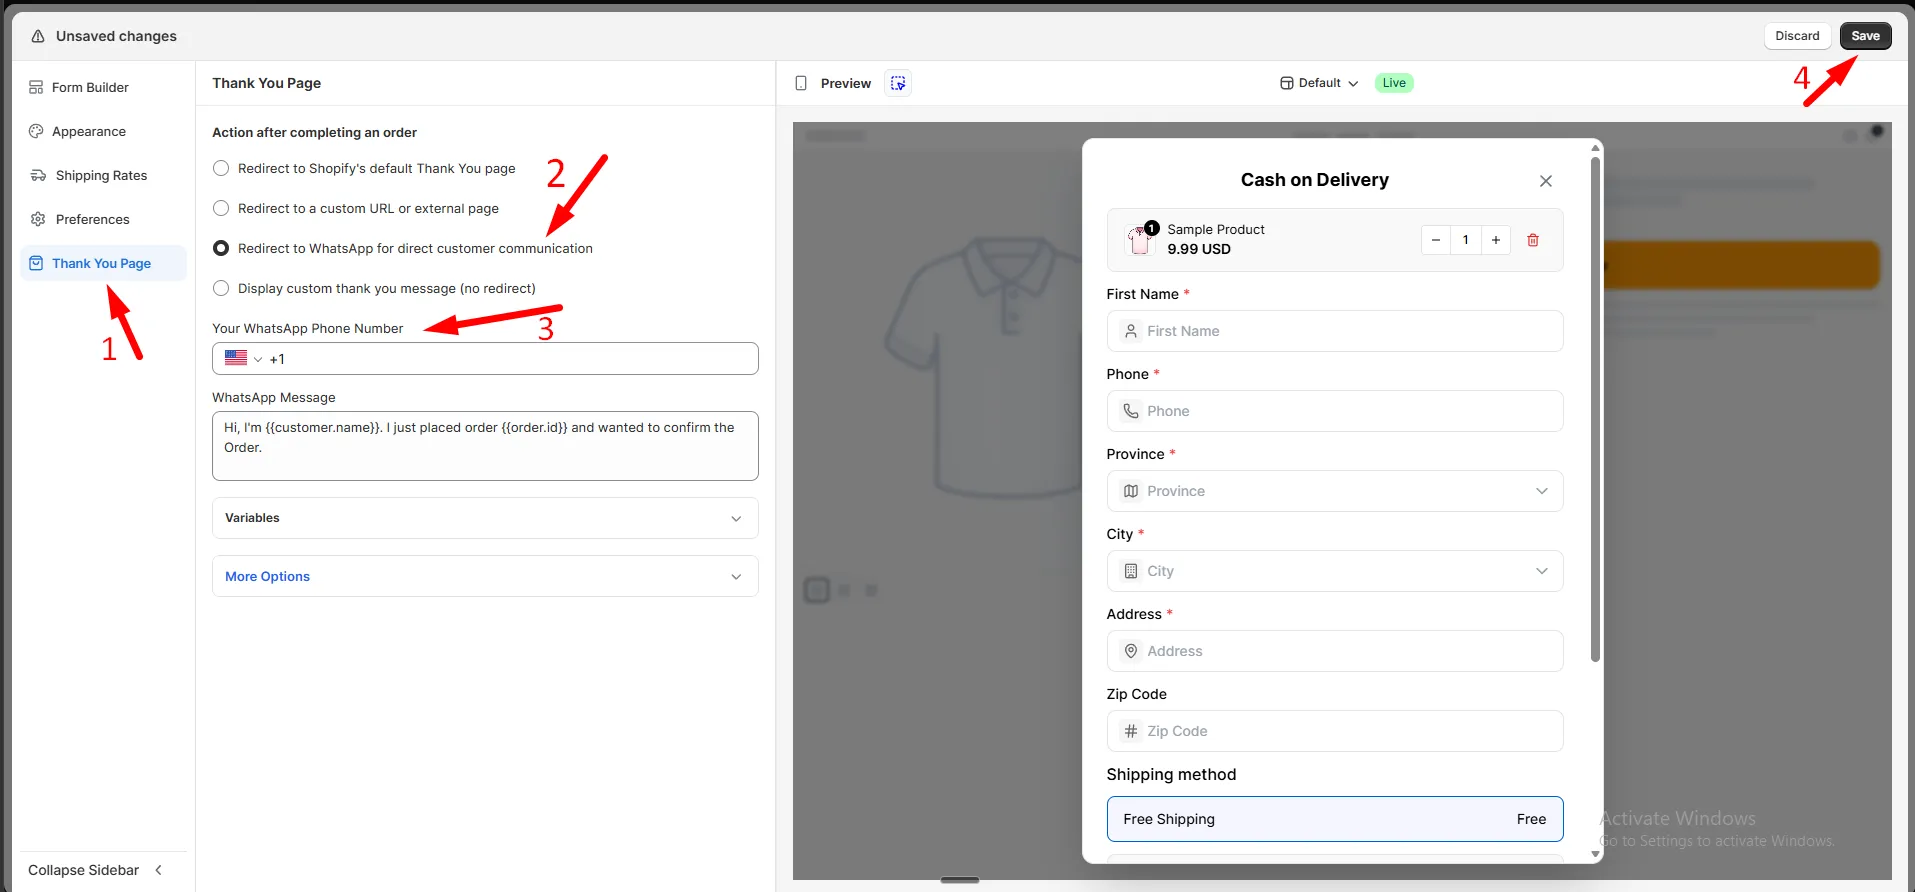Click the quantity value field showing 1
The width and height of the screenshot is (1915, 892).
pyautogui.click(x=1466, y=240)
